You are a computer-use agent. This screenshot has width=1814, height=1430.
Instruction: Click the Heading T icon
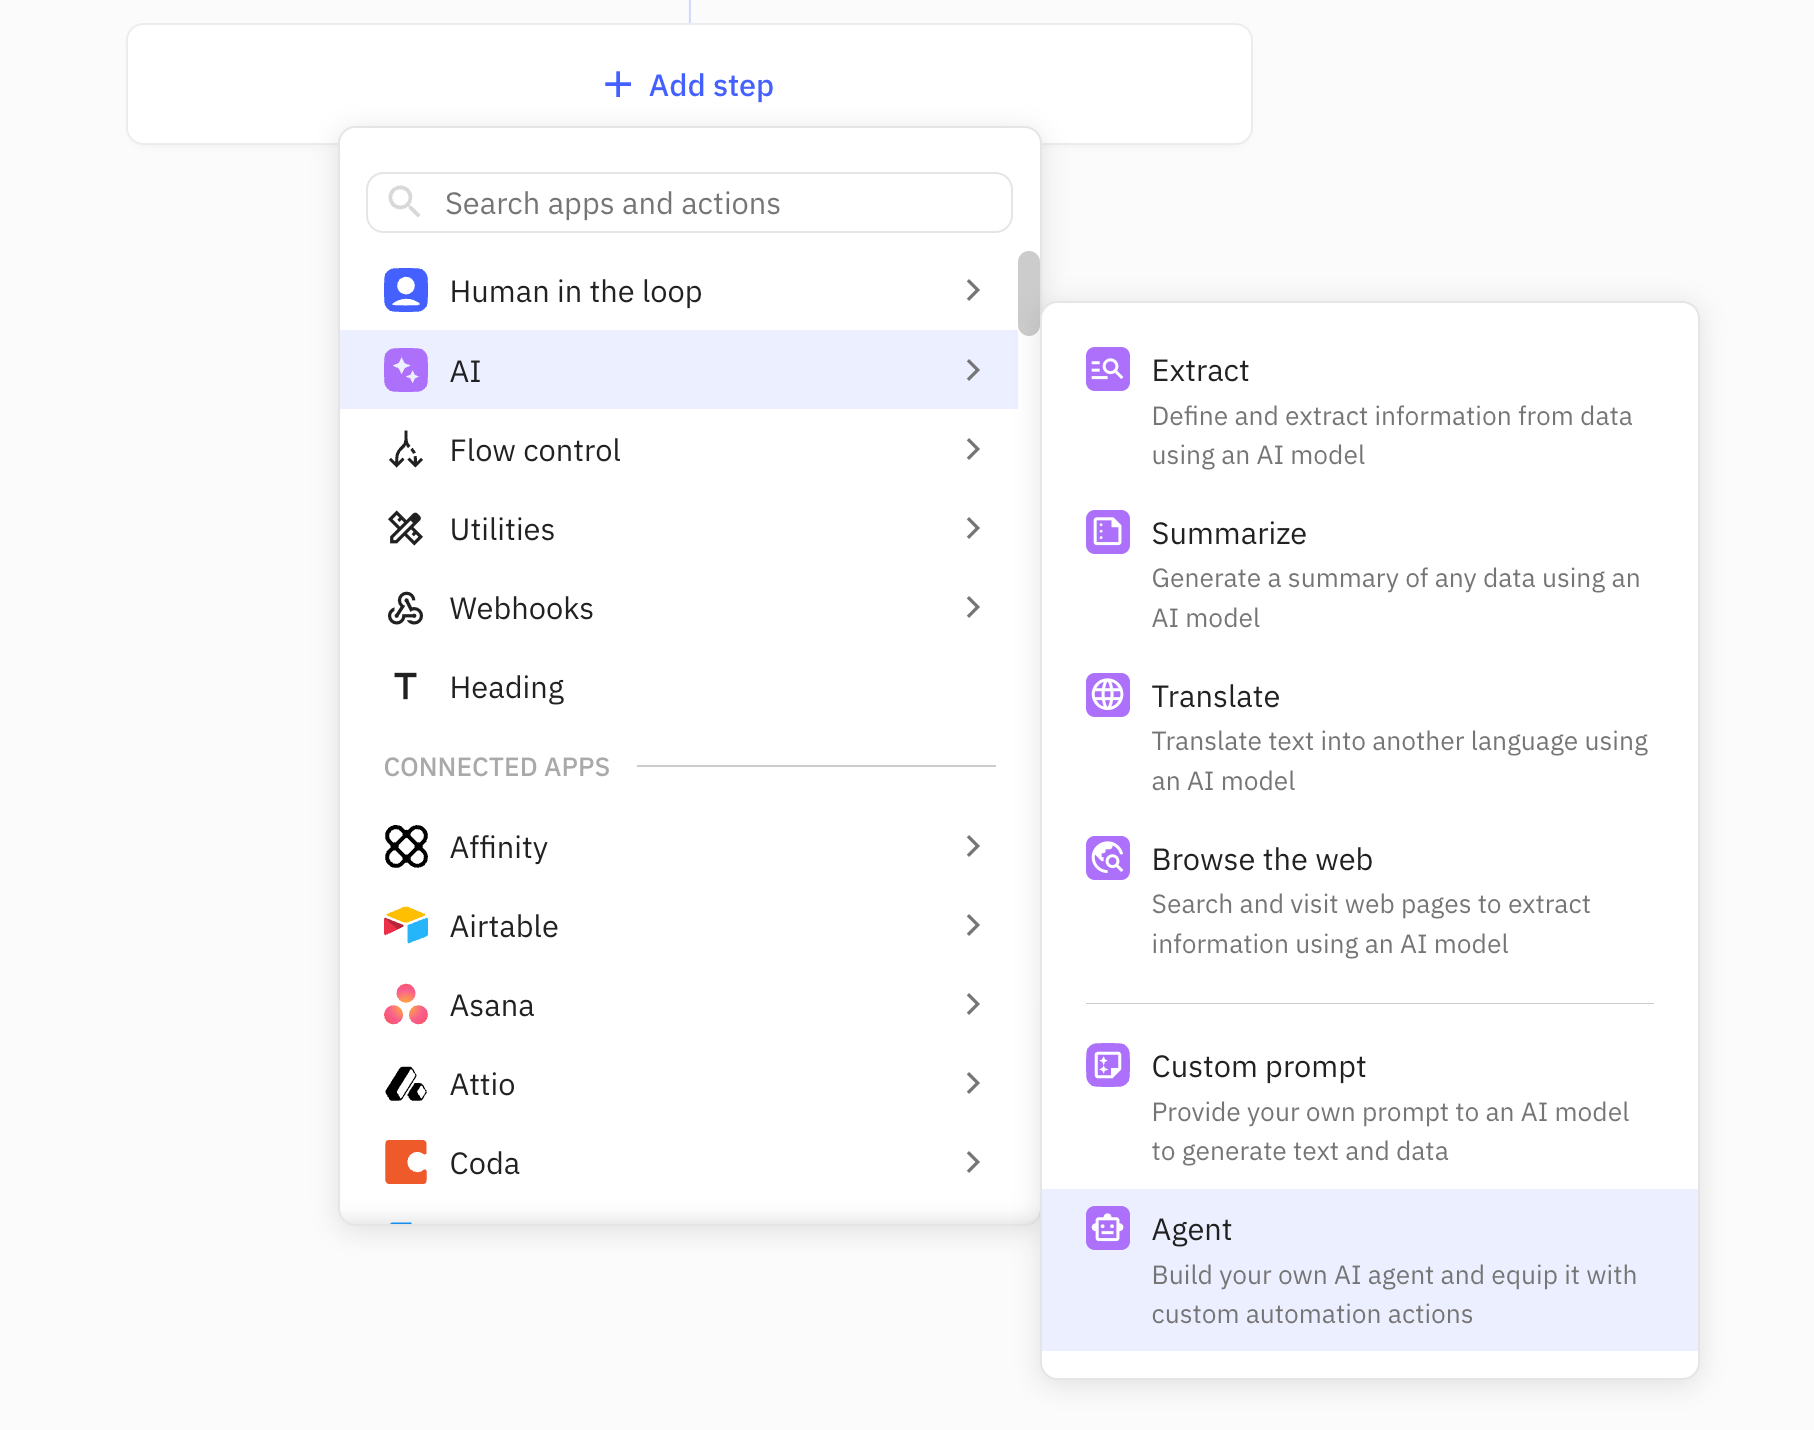pyautogui.click(x=405, y=687)
